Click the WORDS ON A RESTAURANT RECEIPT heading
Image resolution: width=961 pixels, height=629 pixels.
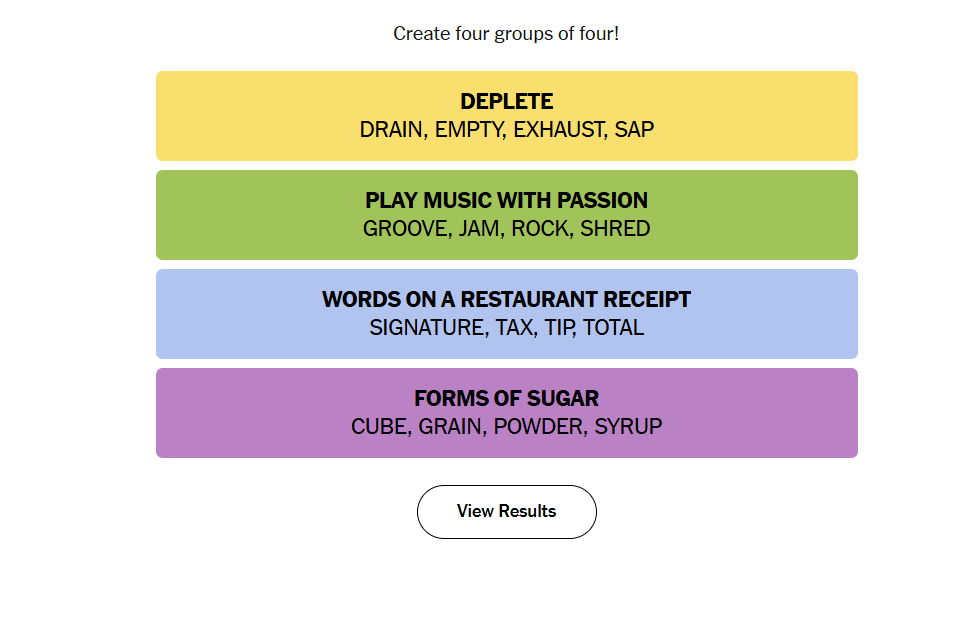pyautogui.click(x=506, y=299)
